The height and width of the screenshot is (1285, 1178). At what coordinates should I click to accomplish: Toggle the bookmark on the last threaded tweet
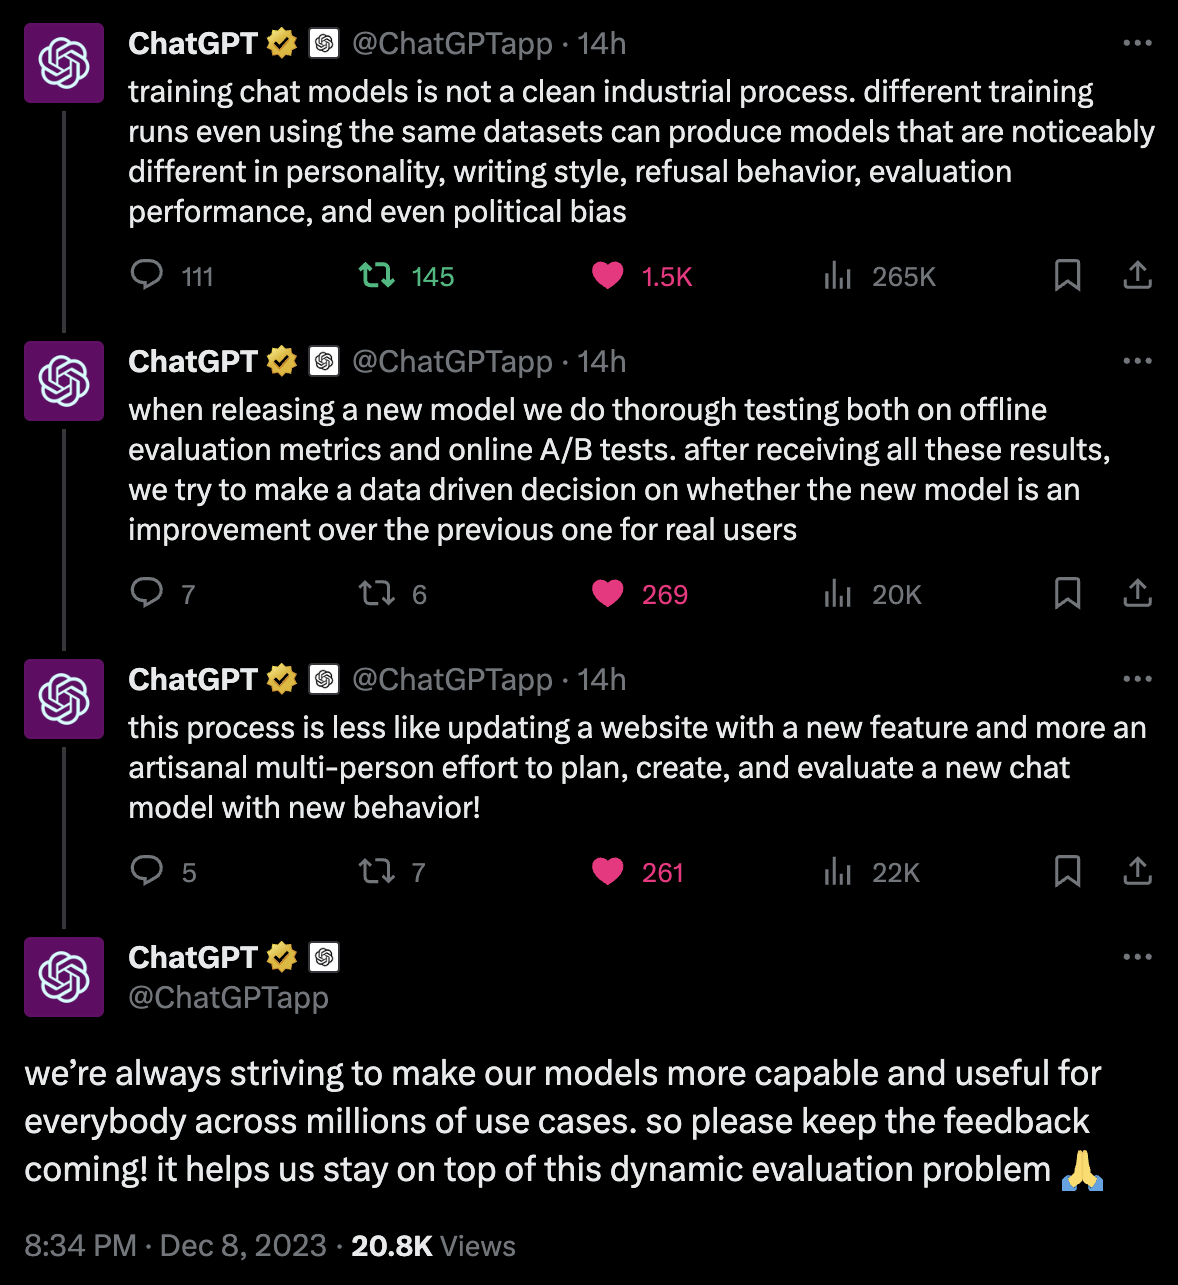[1068, 871]
